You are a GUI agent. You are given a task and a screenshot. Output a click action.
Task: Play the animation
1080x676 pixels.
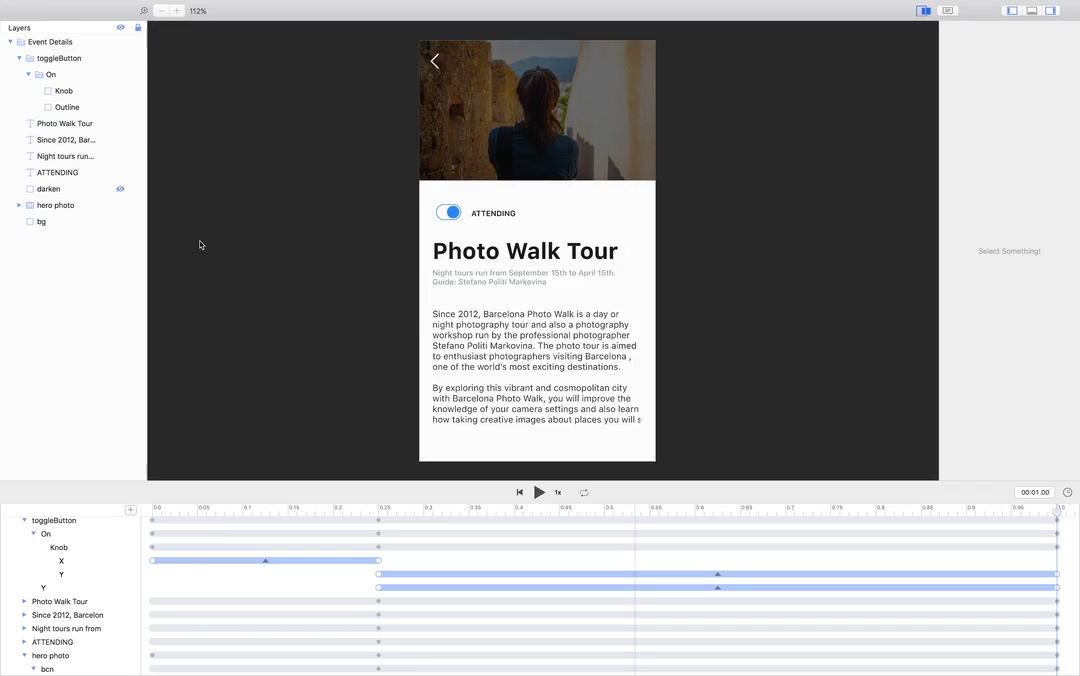point(539,493)
